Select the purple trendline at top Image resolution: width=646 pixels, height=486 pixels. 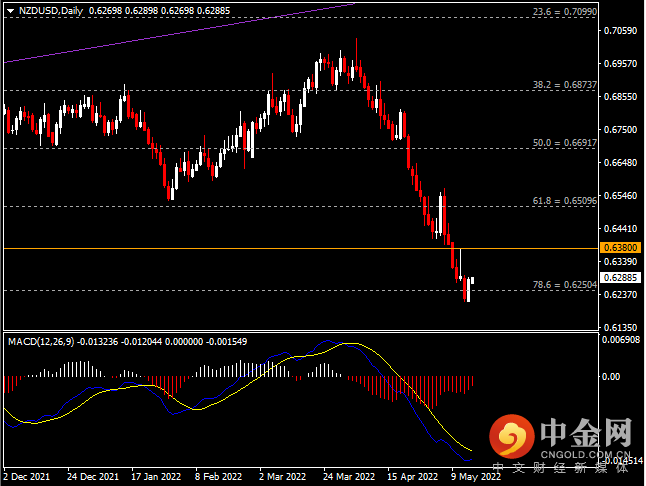[180, 34]
